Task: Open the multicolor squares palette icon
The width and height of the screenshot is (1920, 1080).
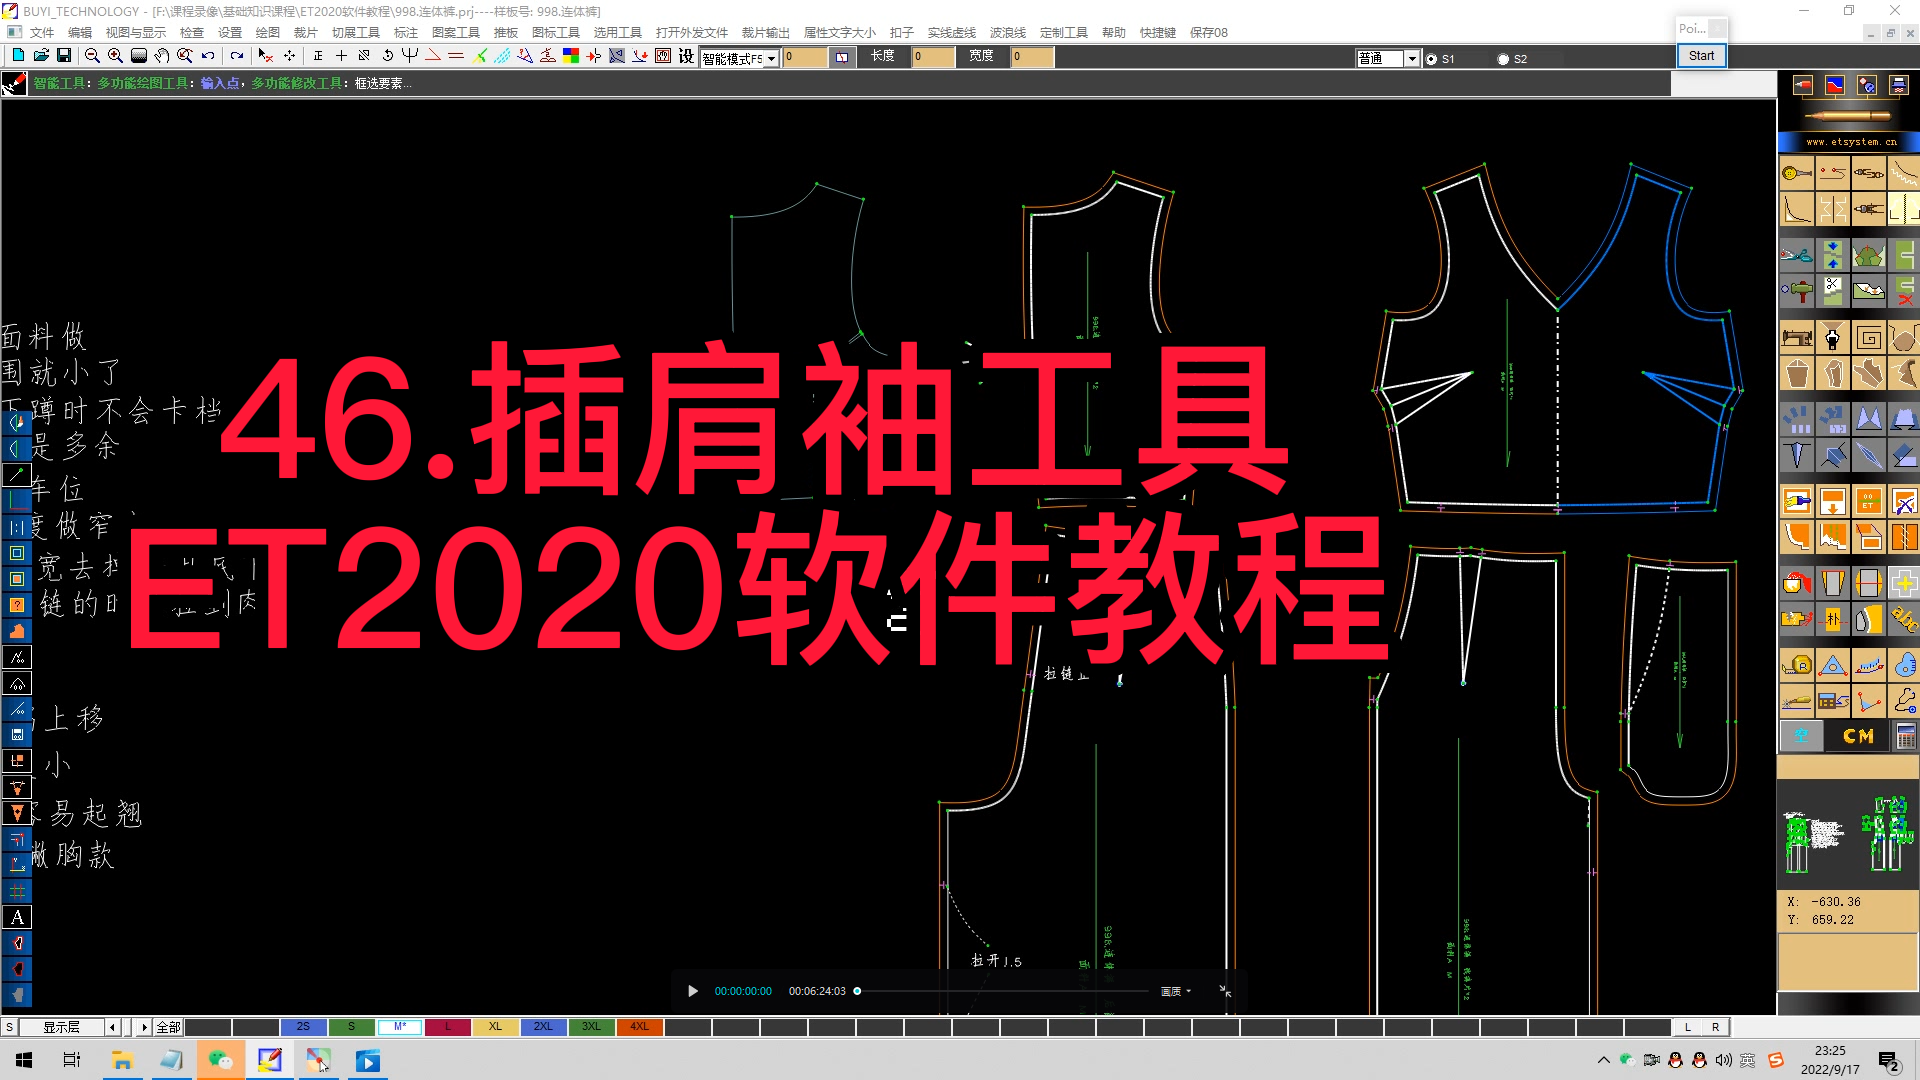Action: (571, 56)
